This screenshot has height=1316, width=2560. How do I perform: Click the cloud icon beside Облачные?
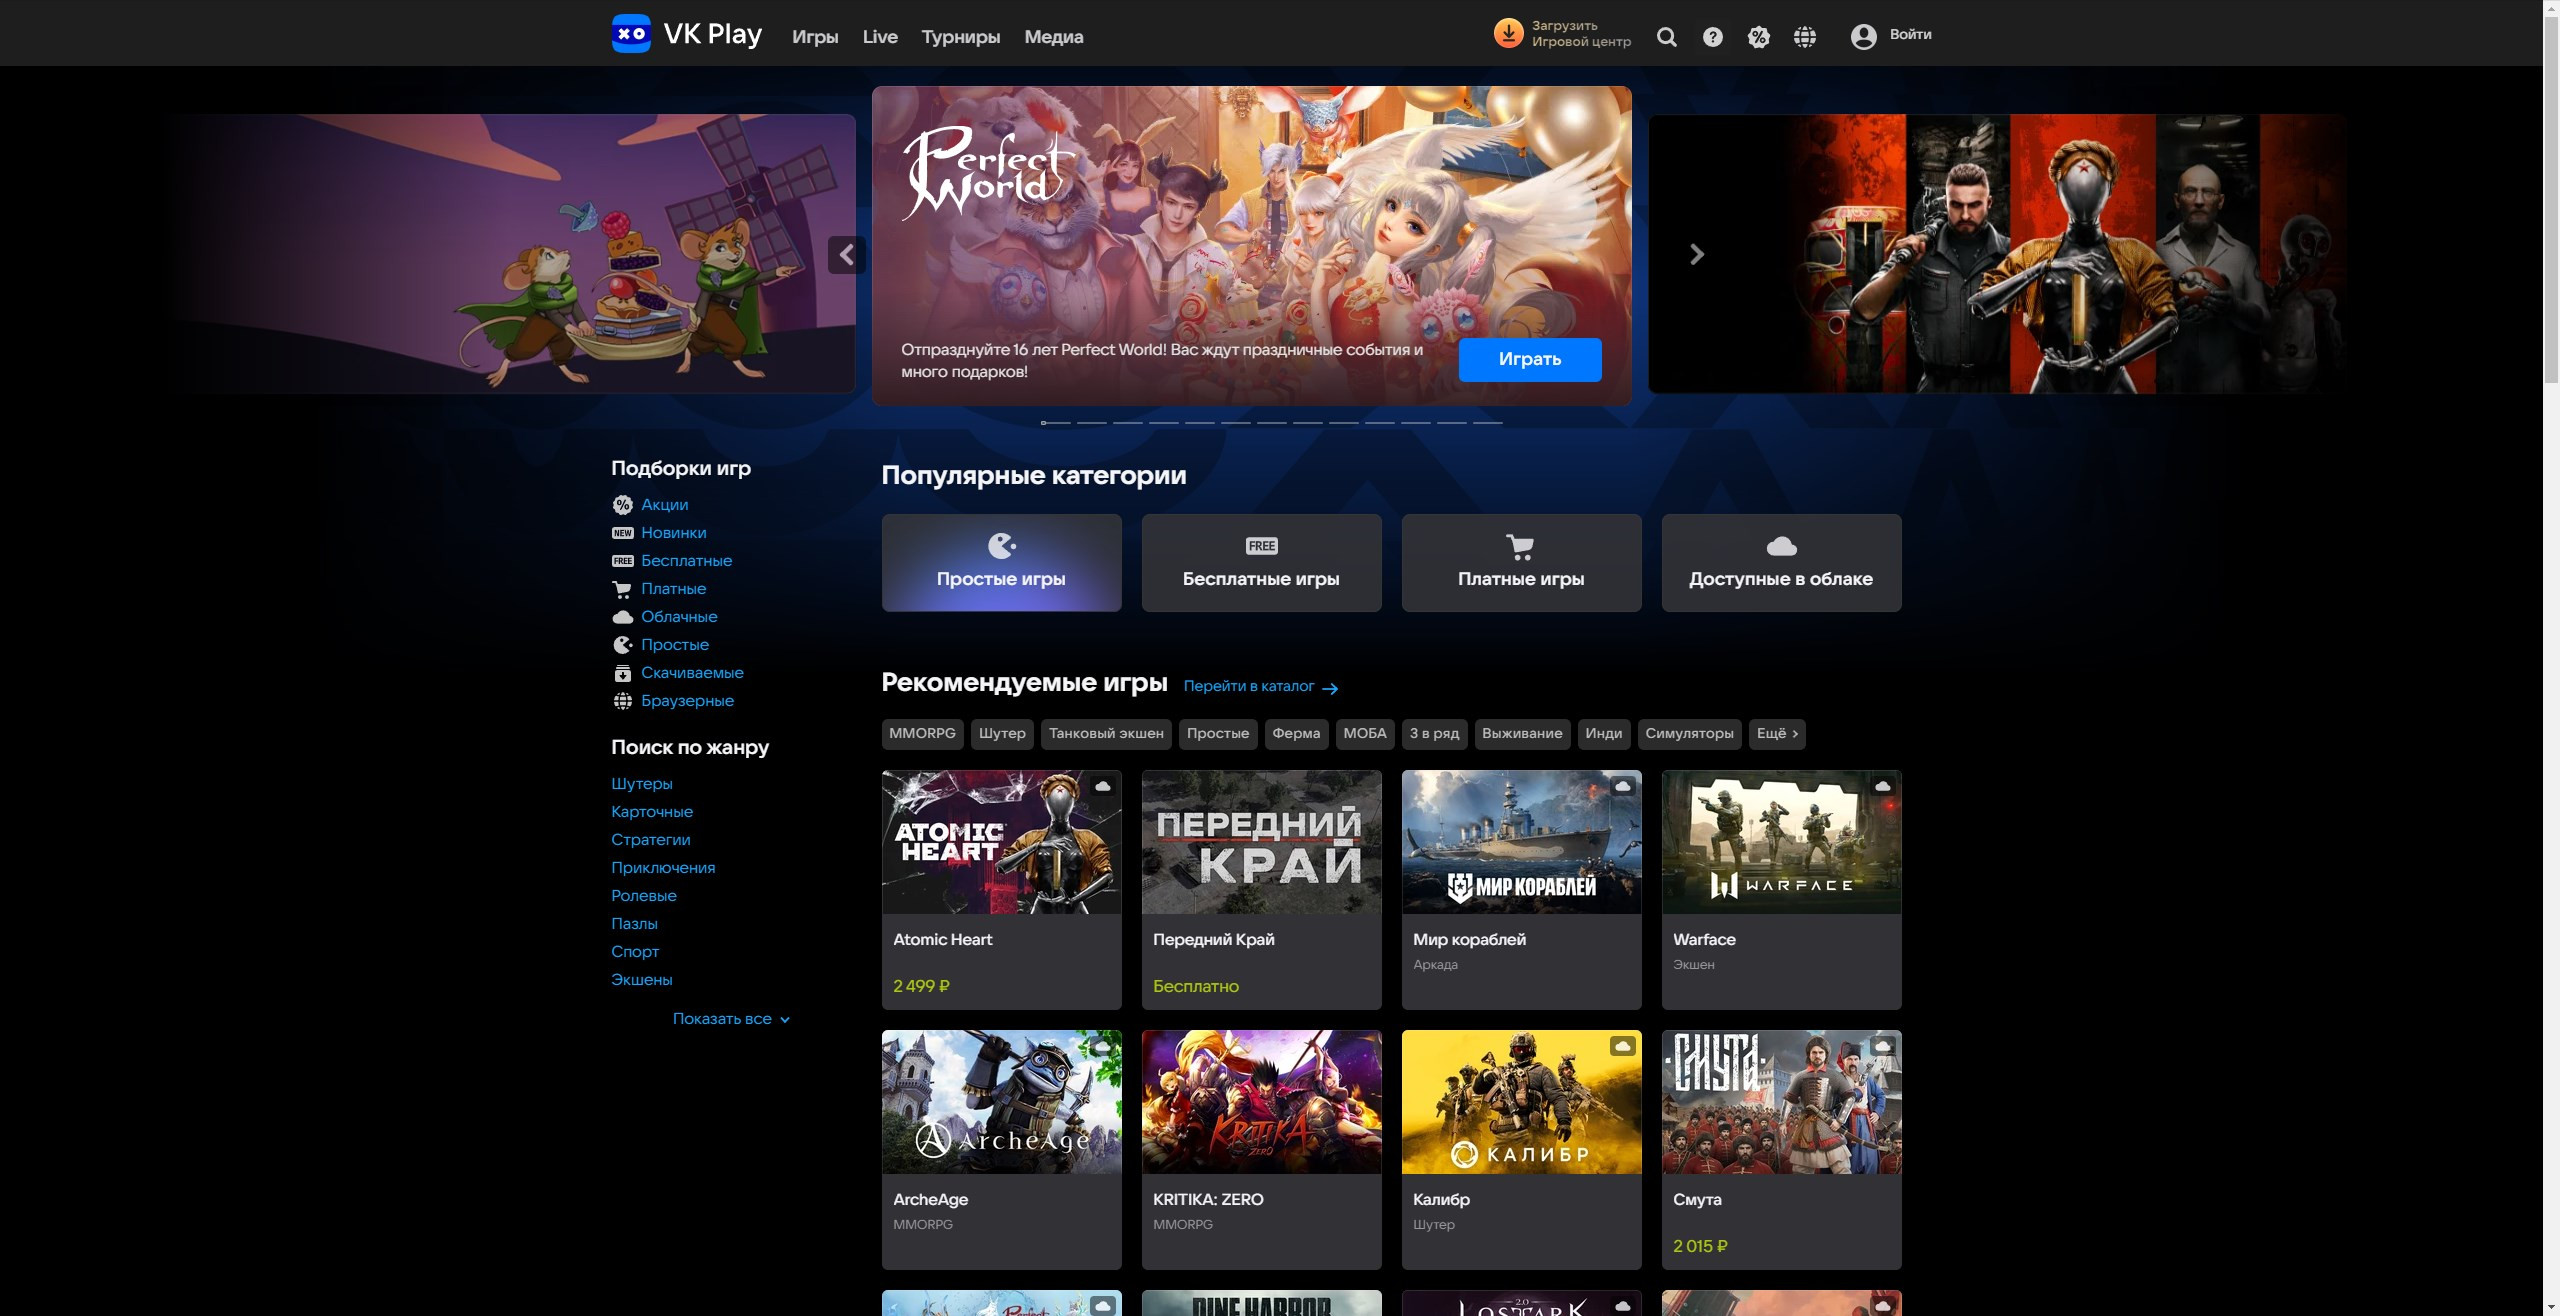622,617
